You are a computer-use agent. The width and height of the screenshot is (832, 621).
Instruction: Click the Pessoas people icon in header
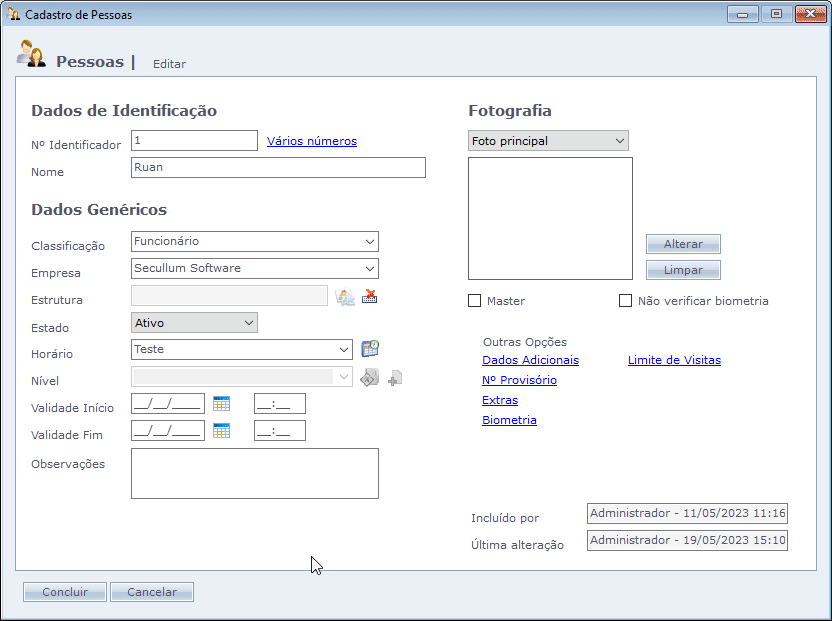coord(31,55)
